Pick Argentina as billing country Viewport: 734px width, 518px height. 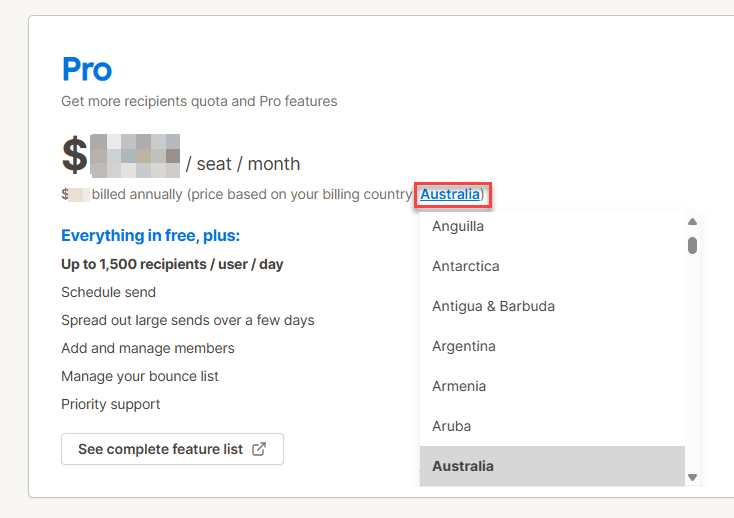point(463,346)
